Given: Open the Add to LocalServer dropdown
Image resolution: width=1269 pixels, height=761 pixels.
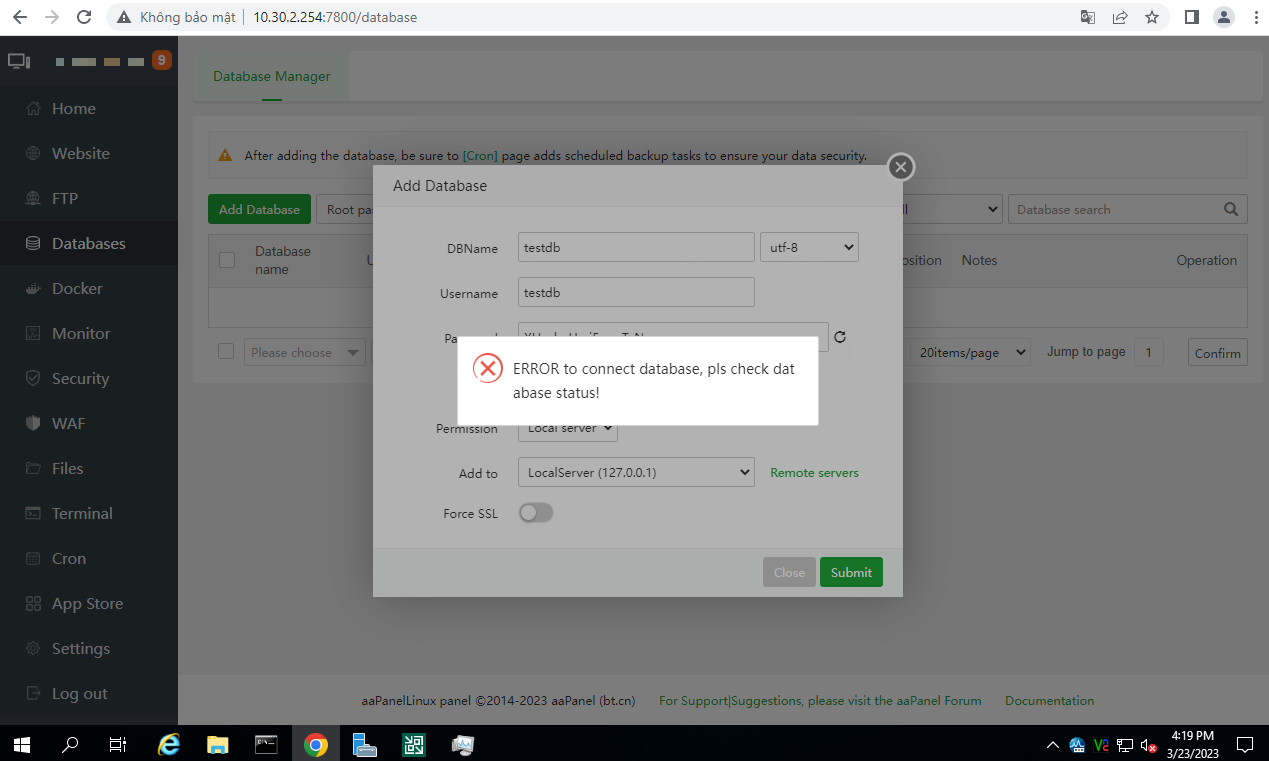Looking at the screenshot, I should click(636, 472).
